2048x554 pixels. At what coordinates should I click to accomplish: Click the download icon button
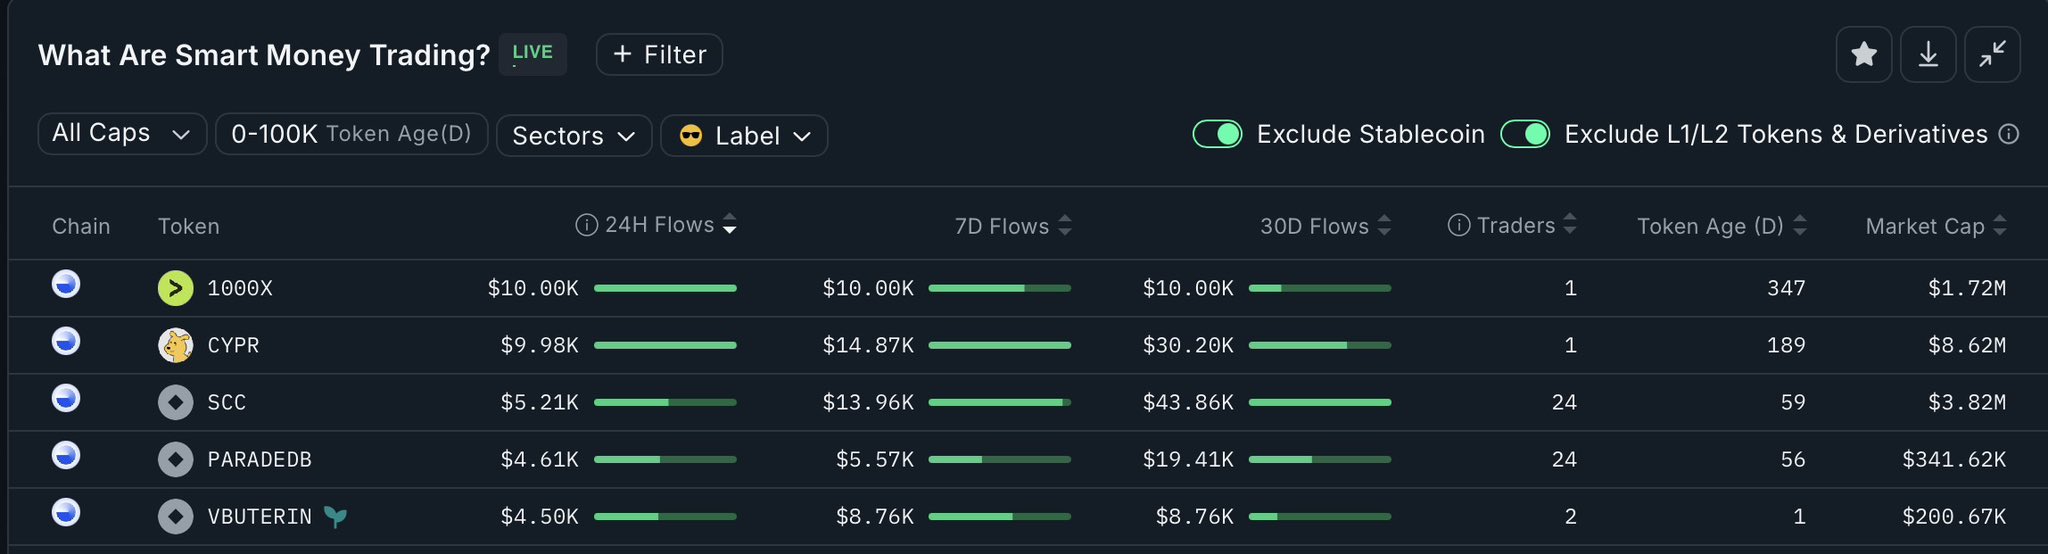pyautogui.click(x=1928, y=54)
